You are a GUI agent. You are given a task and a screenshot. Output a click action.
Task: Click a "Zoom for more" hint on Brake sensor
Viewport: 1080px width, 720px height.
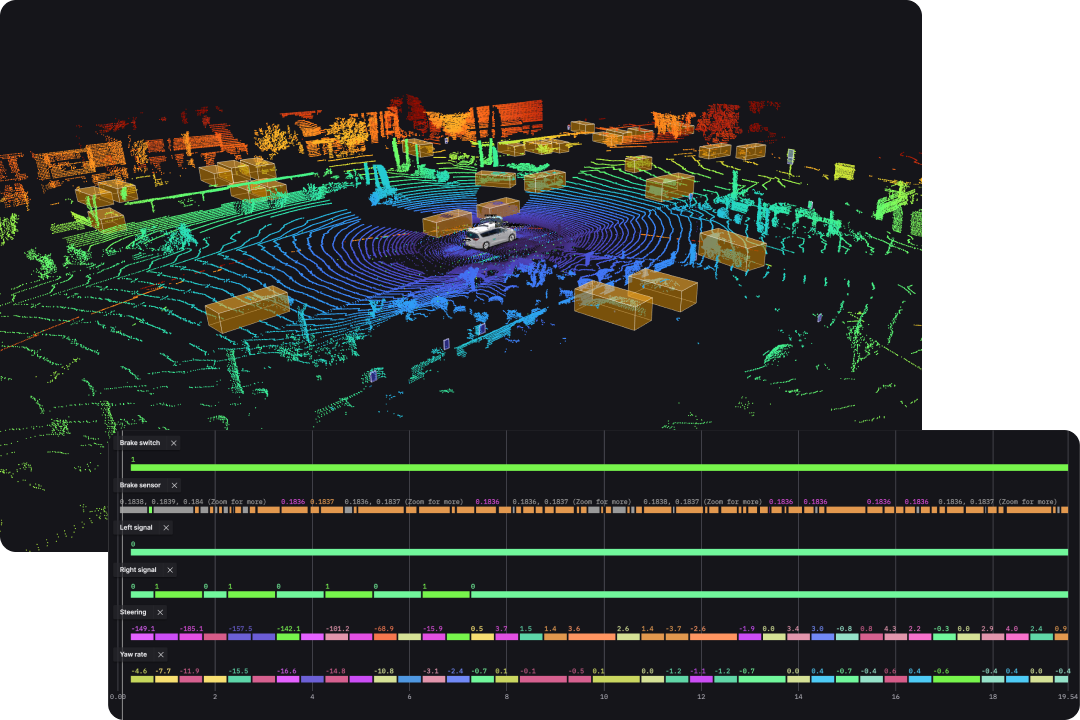[237, 502]
